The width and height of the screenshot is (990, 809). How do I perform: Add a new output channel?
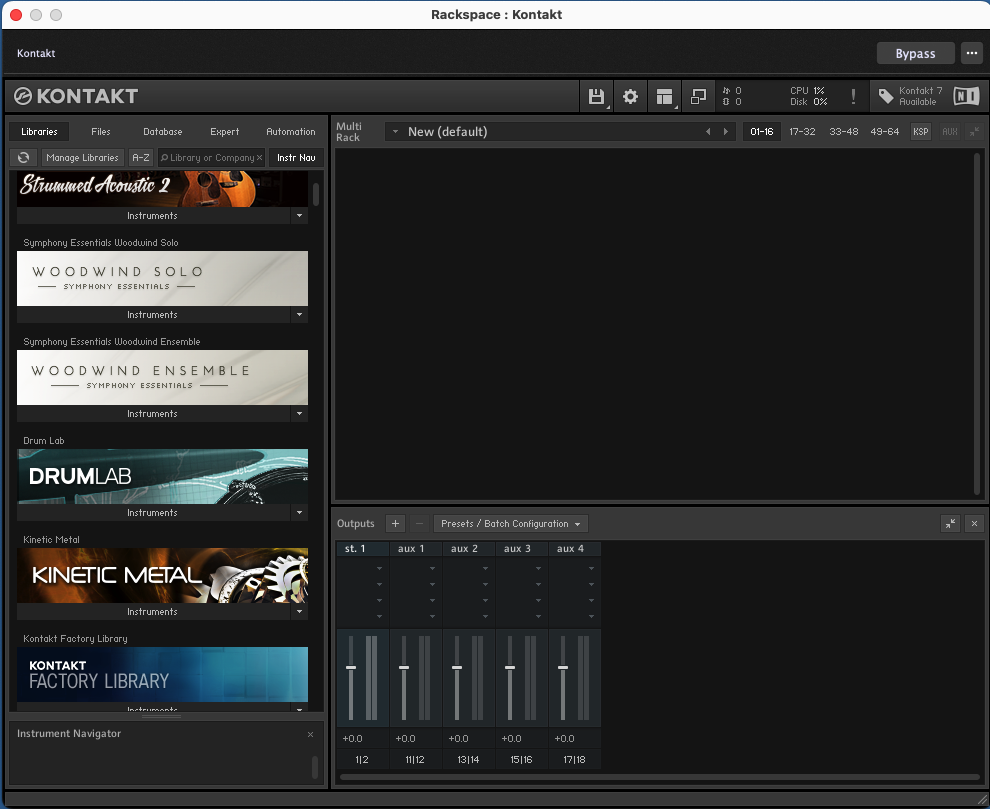click(x=395, y=524)
